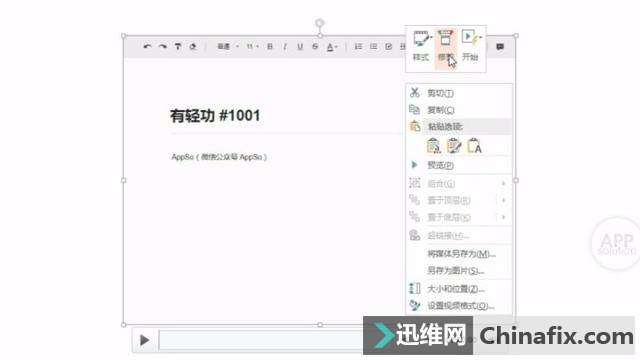Click the copy pages icon

[415, 109]
